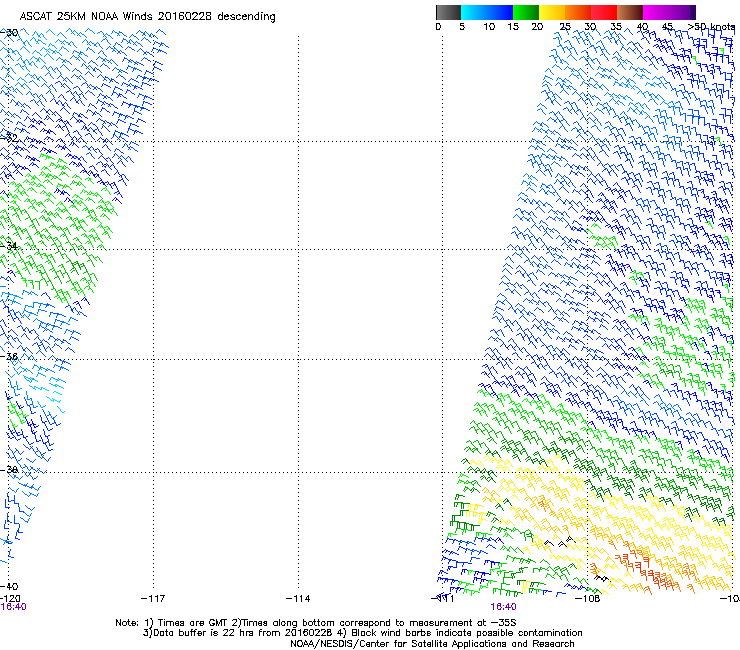Viewport: 740px width, 650px height.
Task: Click the latitude label -40
Action: point(9,586)
